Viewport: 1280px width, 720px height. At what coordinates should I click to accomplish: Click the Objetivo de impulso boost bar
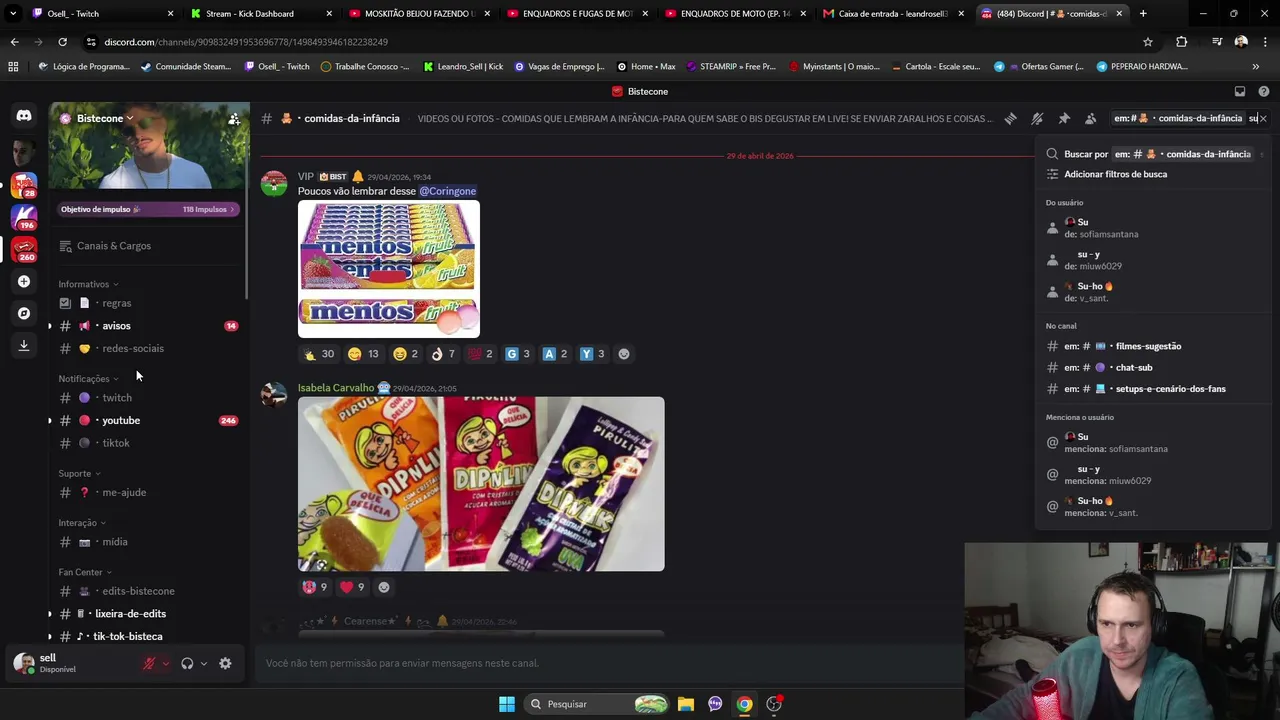(148, 210)
